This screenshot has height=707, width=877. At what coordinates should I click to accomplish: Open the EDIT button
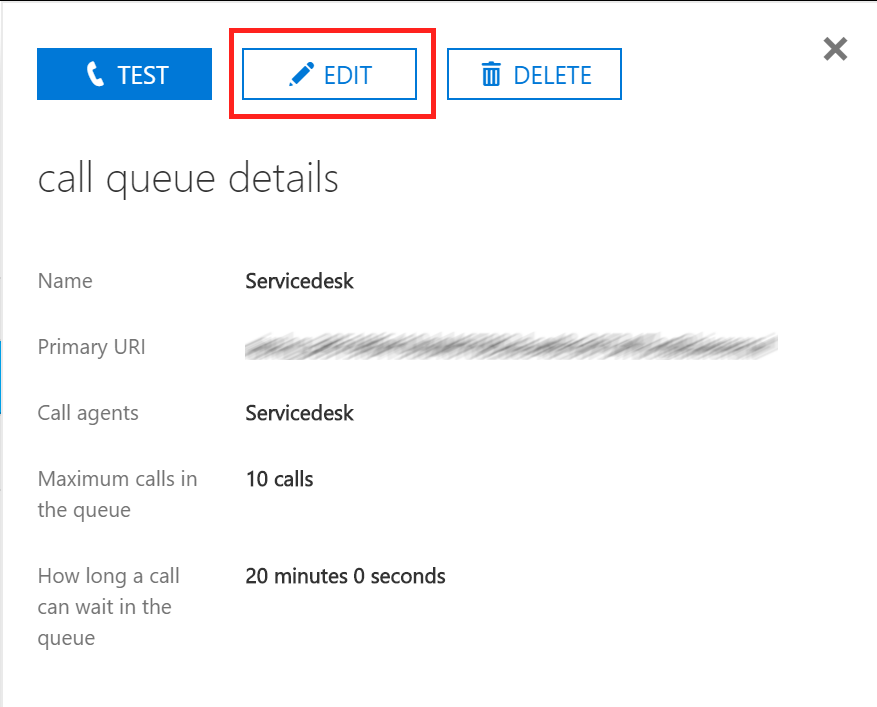pyautogui.click(x=329, y=74)
